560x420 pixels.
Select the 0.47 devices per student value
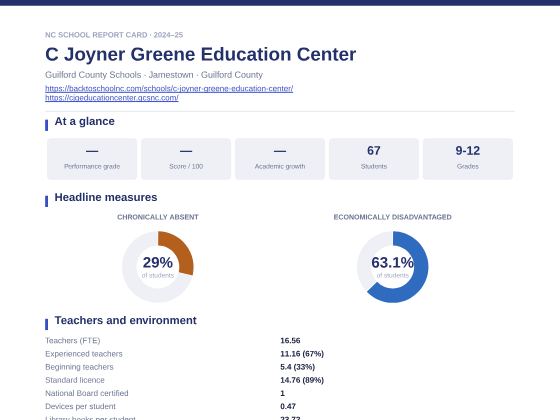tap(288, 406)
